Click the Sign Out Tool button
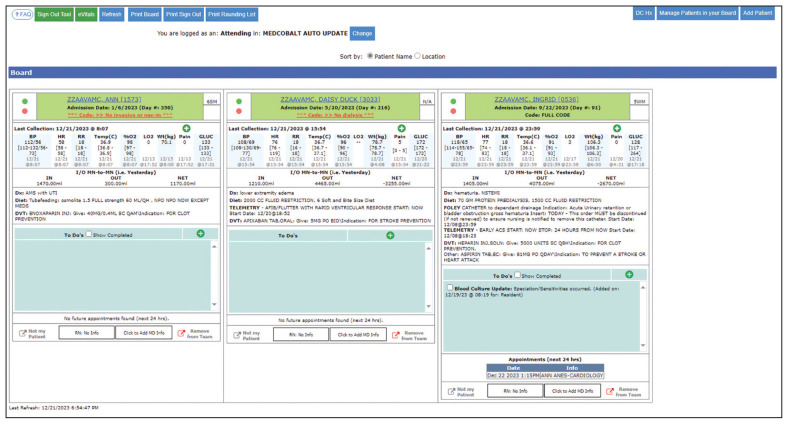 click(x=54, y=15)
